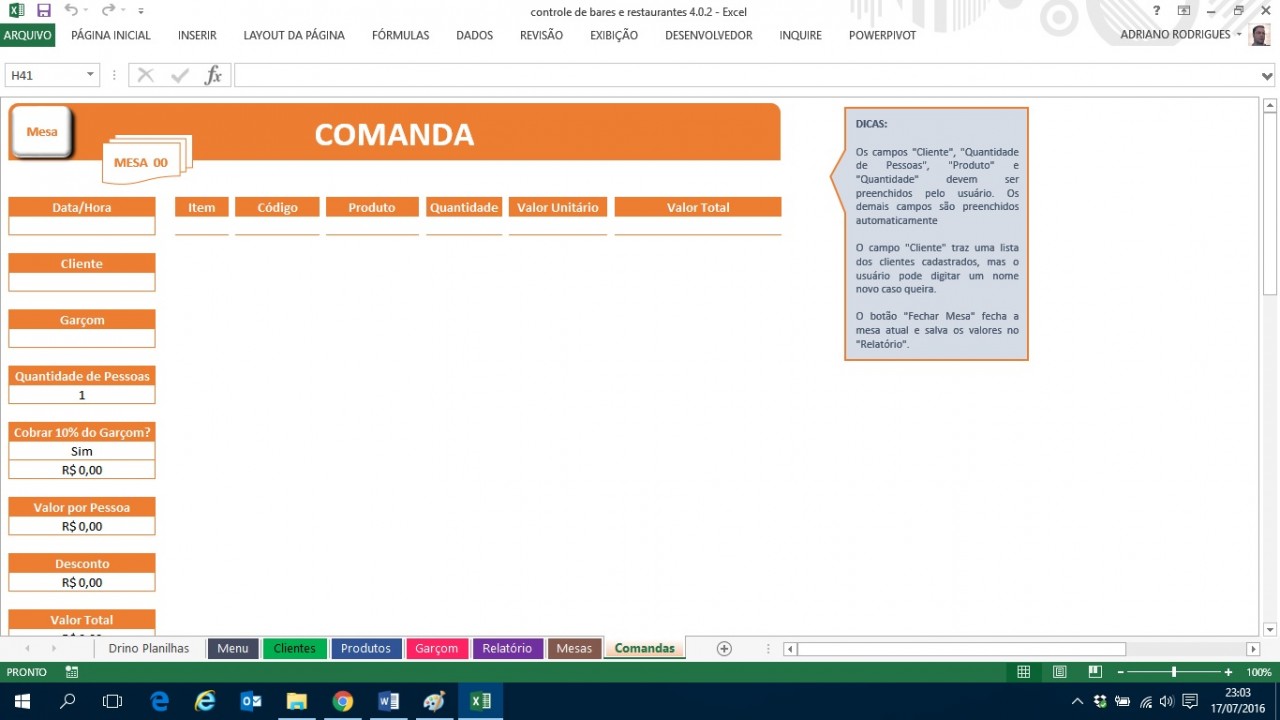Open the undo history dropdown arrow
The width and height of the screenshot is (1280, 720).
(x=85, y=11)
